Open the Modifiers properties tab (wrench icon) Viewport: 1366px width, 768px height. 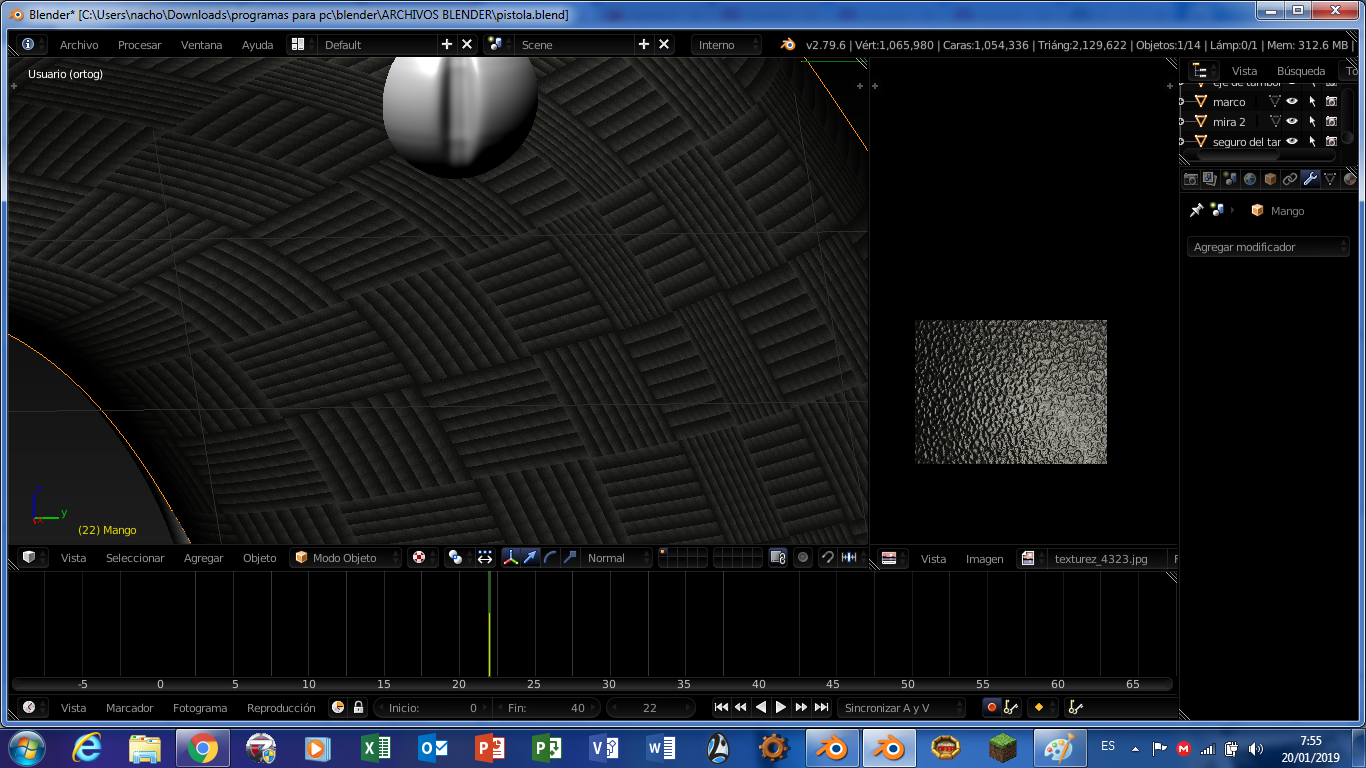(x=1310, y=179)
